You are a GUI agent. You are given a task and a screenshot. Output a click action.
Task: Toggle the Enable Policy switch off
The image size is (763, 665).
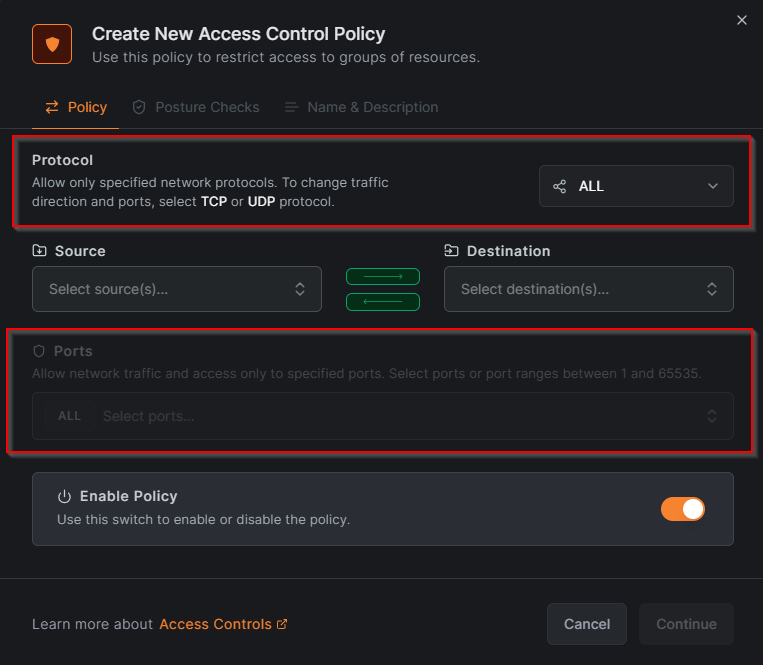point(682,509)
